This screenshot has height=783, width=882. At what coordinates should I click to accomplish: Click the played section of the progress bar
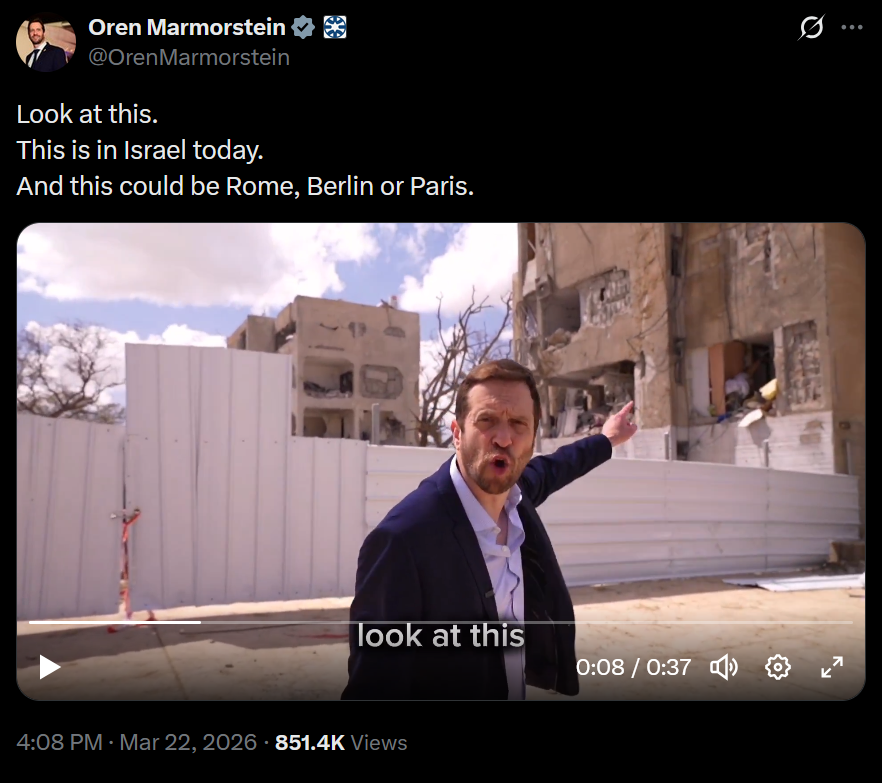(x=115, y=622)
